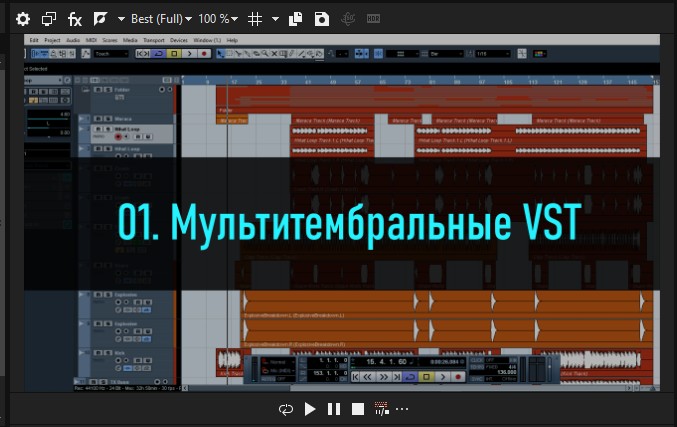Click the 136.000 tempo value
677x427 pixels.
point(507,372)
